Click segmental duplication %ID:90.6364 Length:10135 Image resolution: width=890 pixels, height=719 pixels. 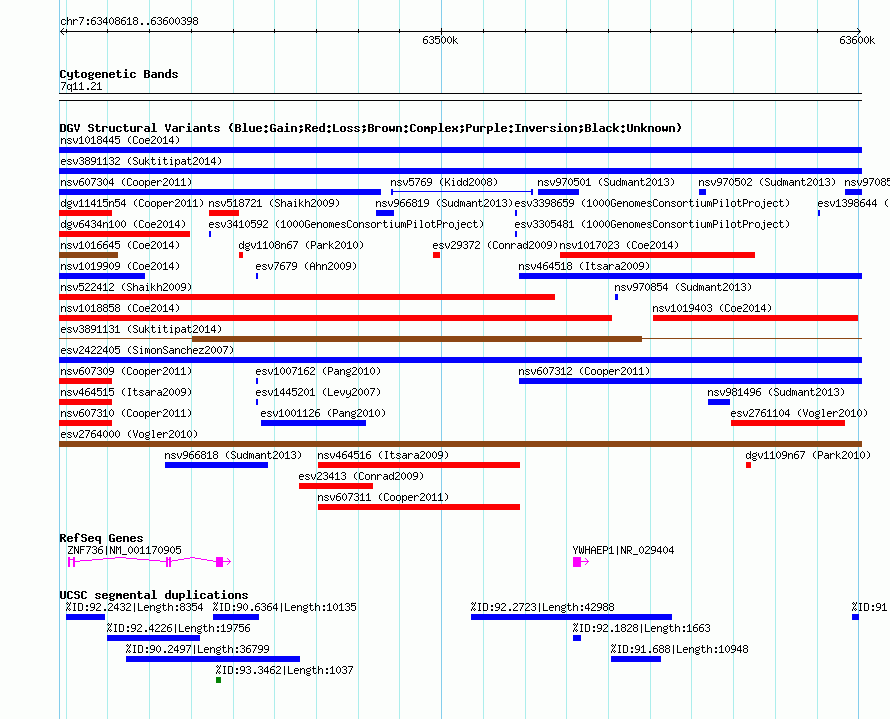[x=236, y=617]
